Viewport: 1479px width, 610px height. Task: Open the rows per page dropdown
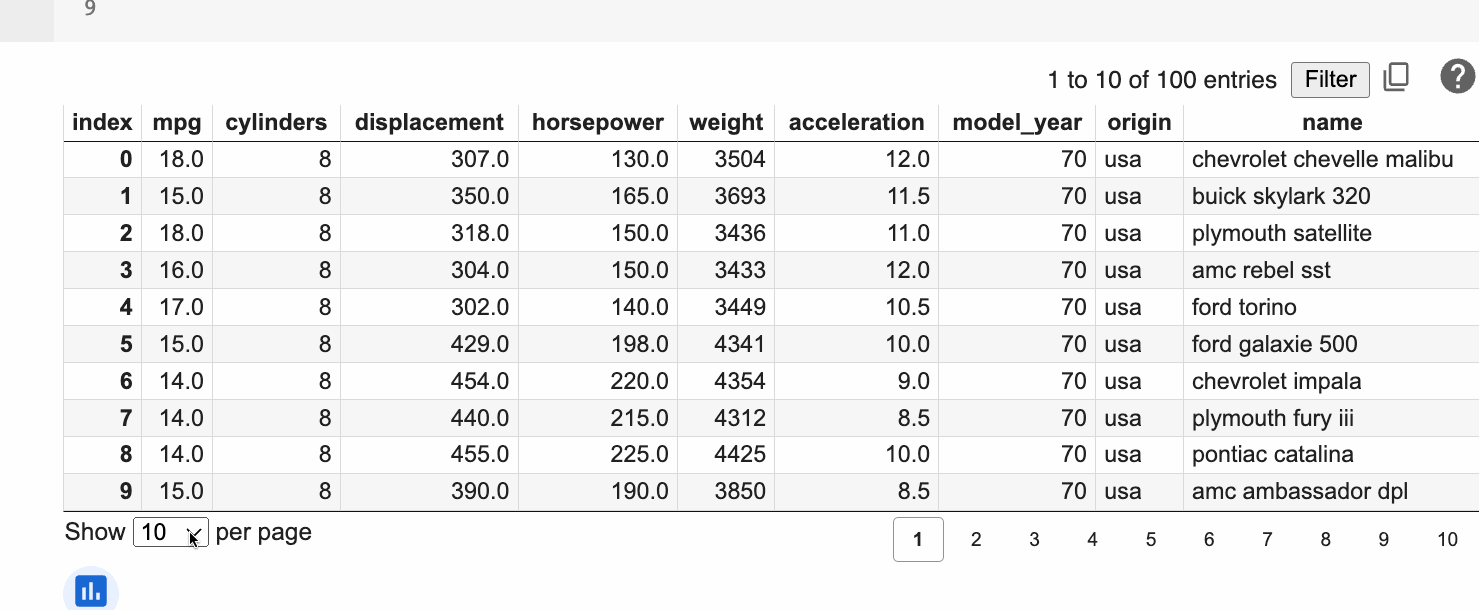(x=170, y=533)
